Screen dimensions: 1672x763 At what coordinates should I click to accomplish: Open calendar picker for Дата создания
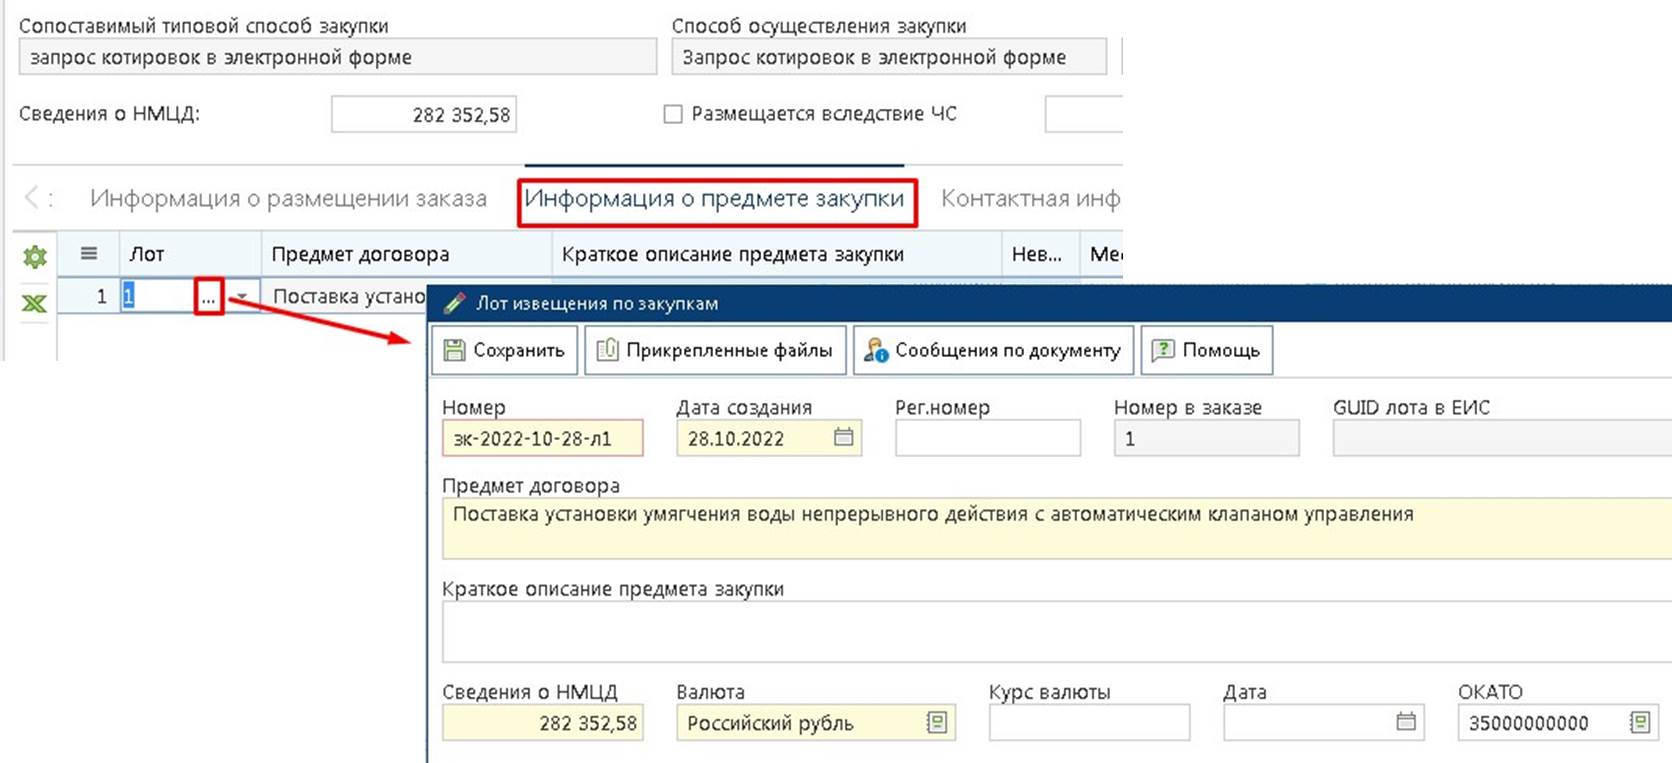[844, 437]
